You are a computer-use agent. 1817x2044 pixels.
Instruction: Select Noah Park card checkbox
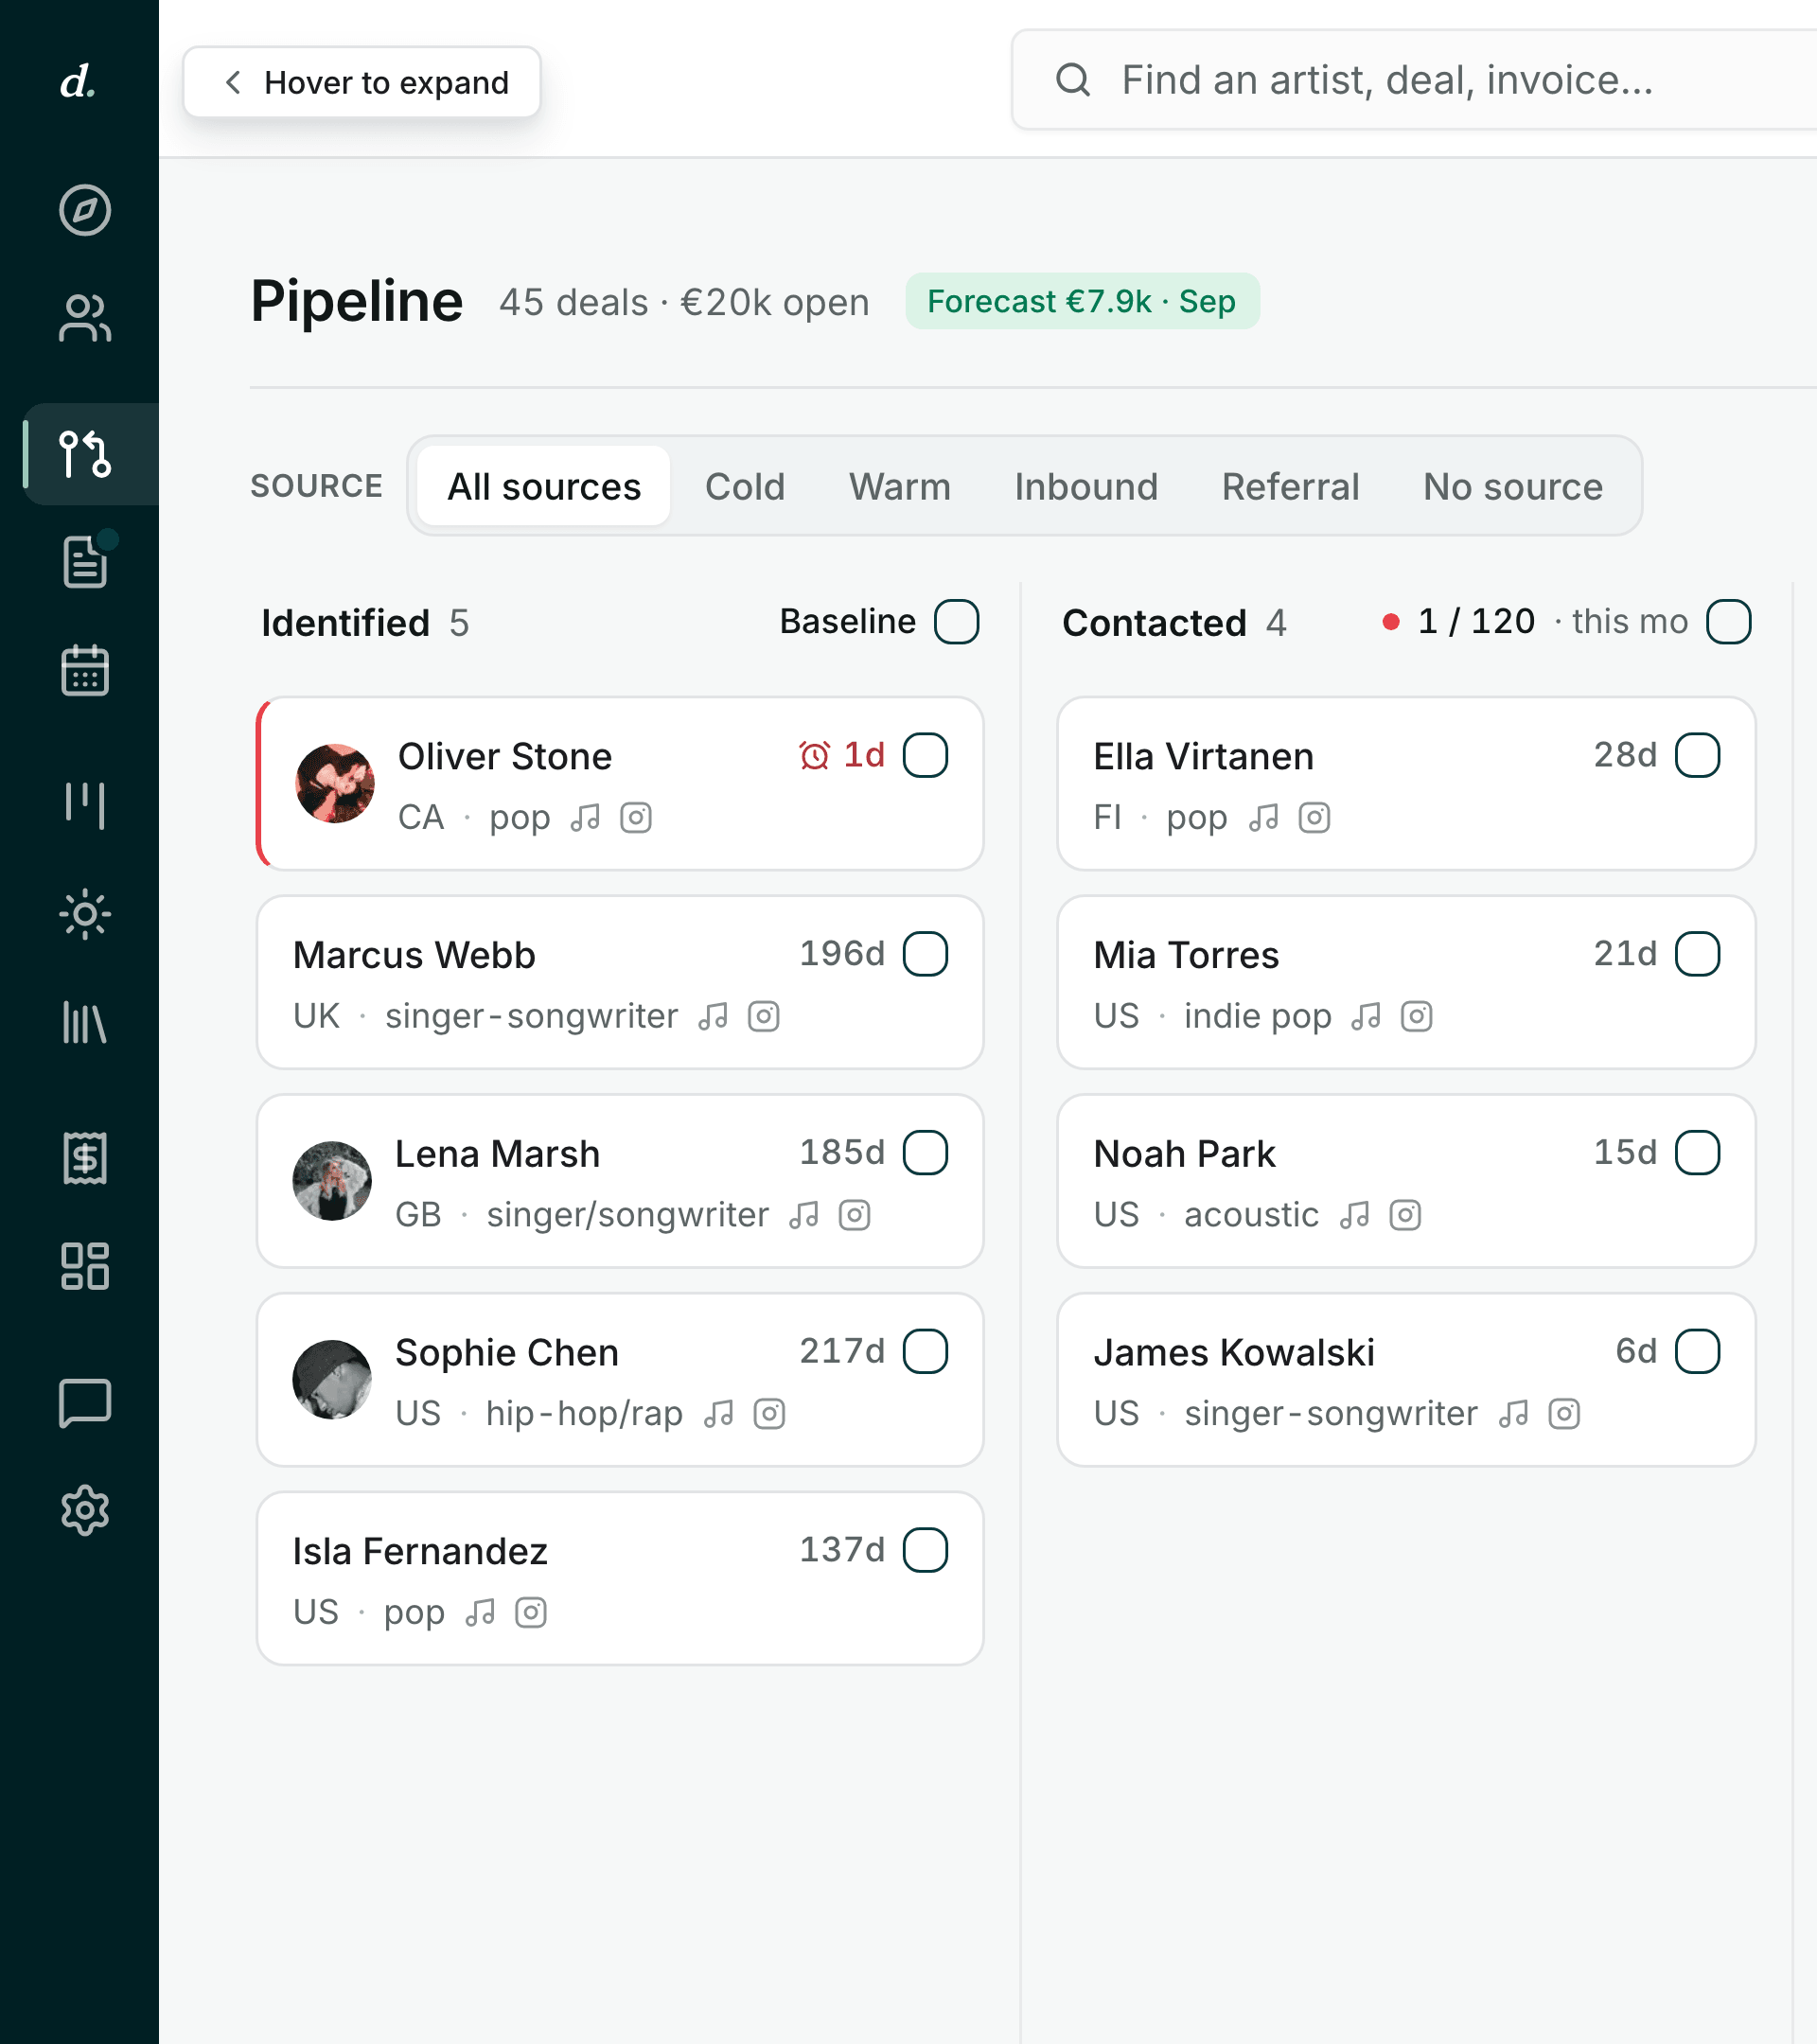(1698, 1153)
